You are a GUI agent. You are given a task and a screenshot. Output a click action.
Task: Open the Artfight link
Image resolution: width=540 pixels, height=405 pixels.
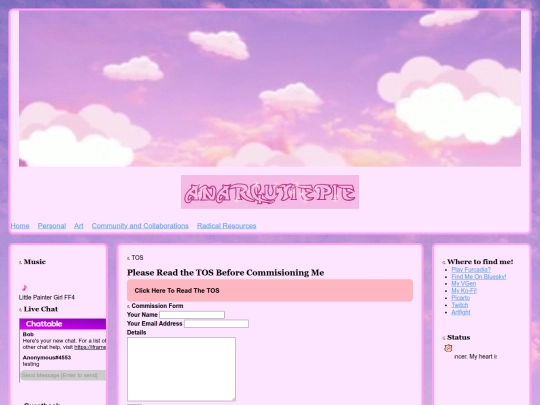(x=461, y=312)
